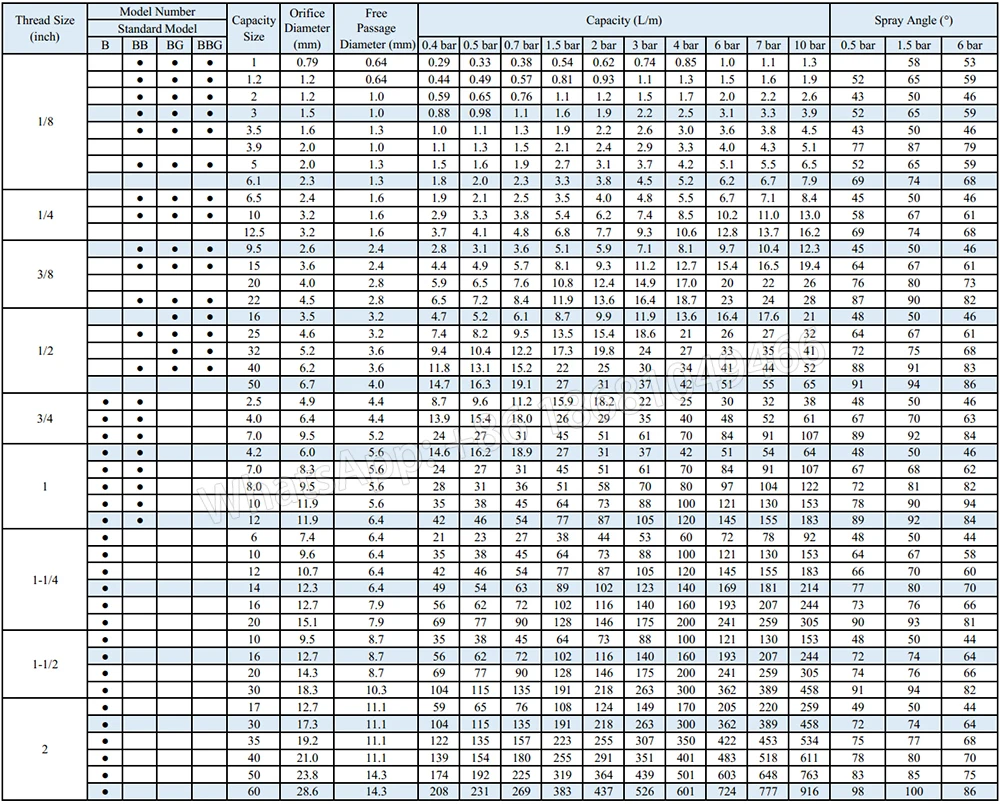
Task: Select the 'Spray Angle (°)' group header
Action: click(x=913, y=20)
